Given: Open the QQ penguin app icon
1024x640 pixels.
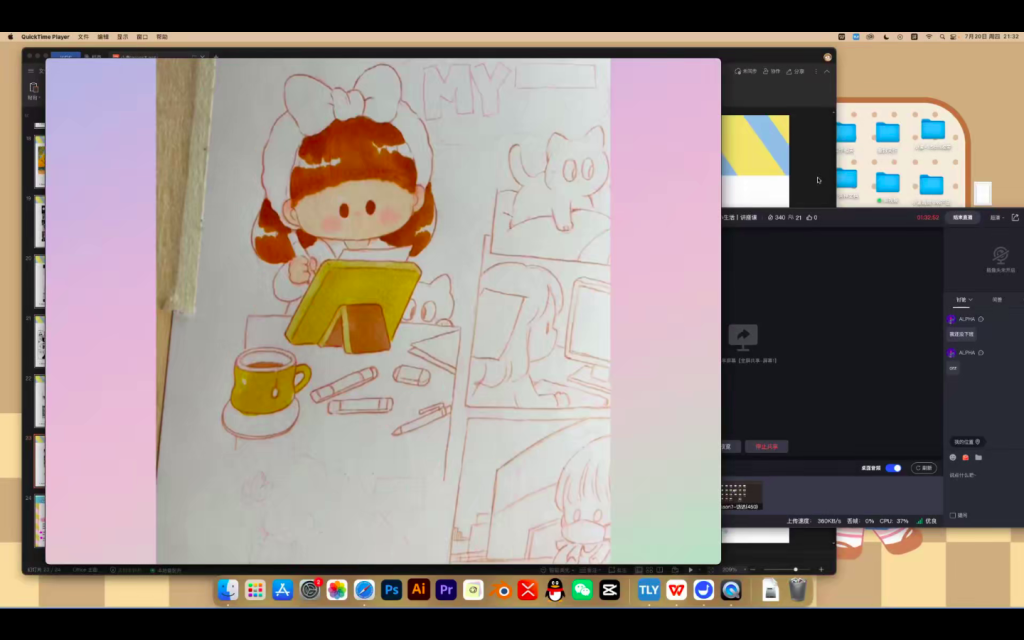Looking at the screenshot, I should tap(555, 590).
